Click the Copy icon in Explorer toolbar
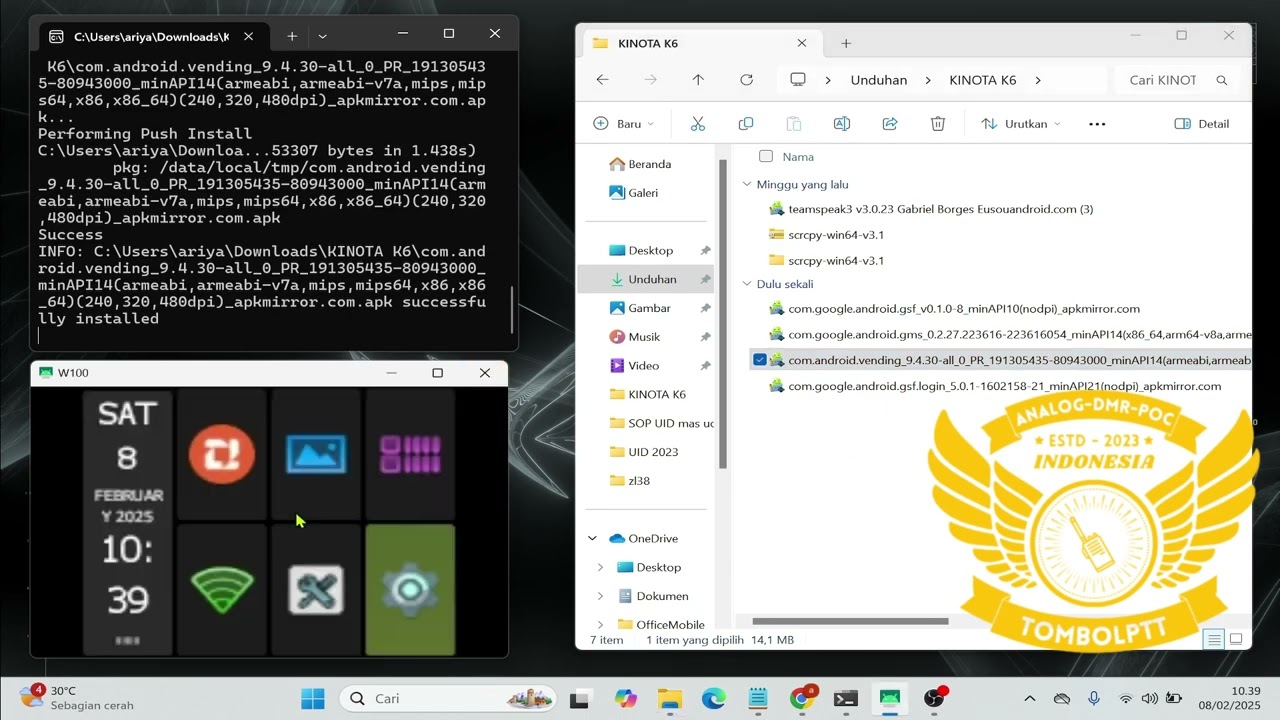 [746, 124]
